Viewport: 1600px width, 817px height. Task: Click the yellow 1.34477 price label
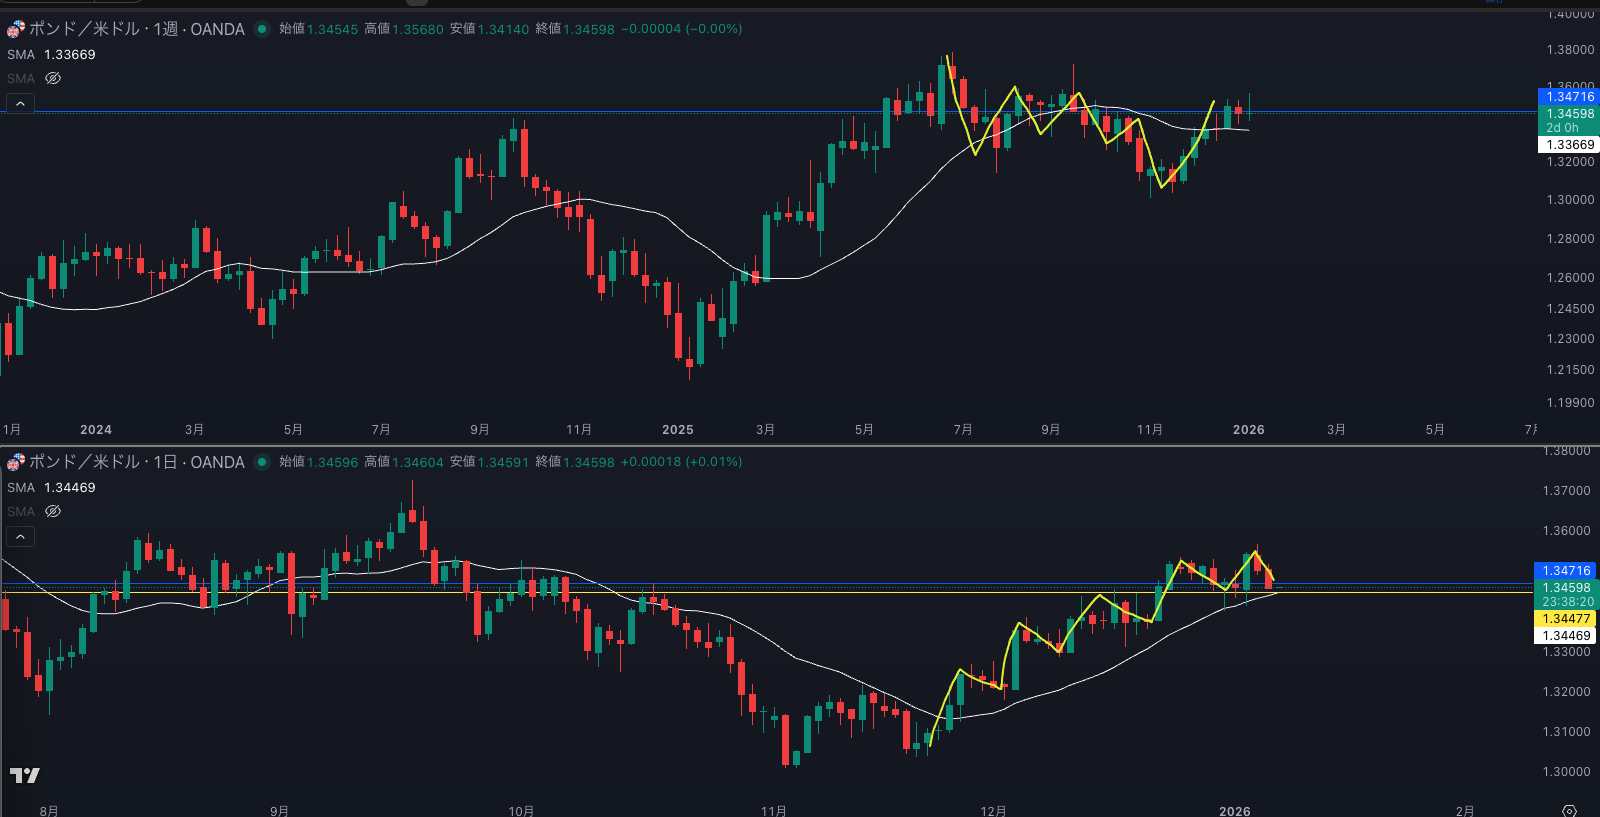(x=1566, y=619)
